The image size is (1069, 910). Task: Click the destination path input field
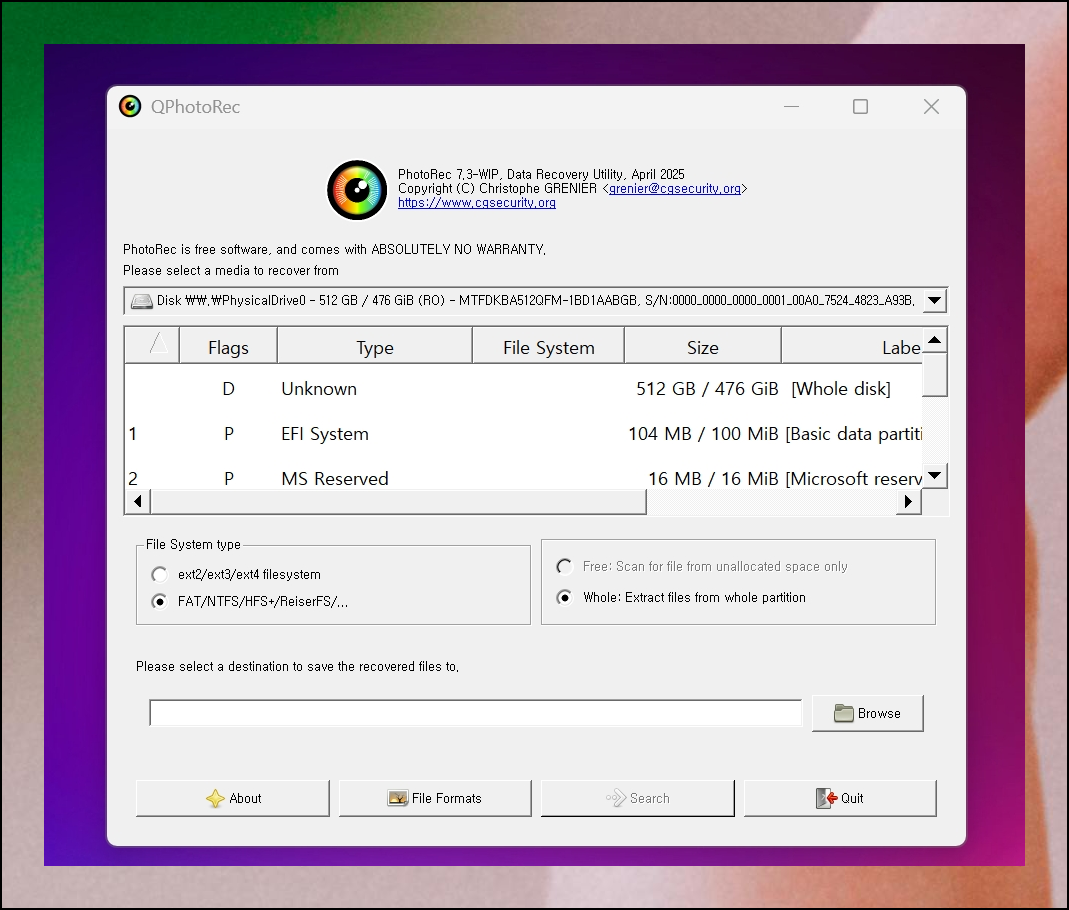[476, 713]
